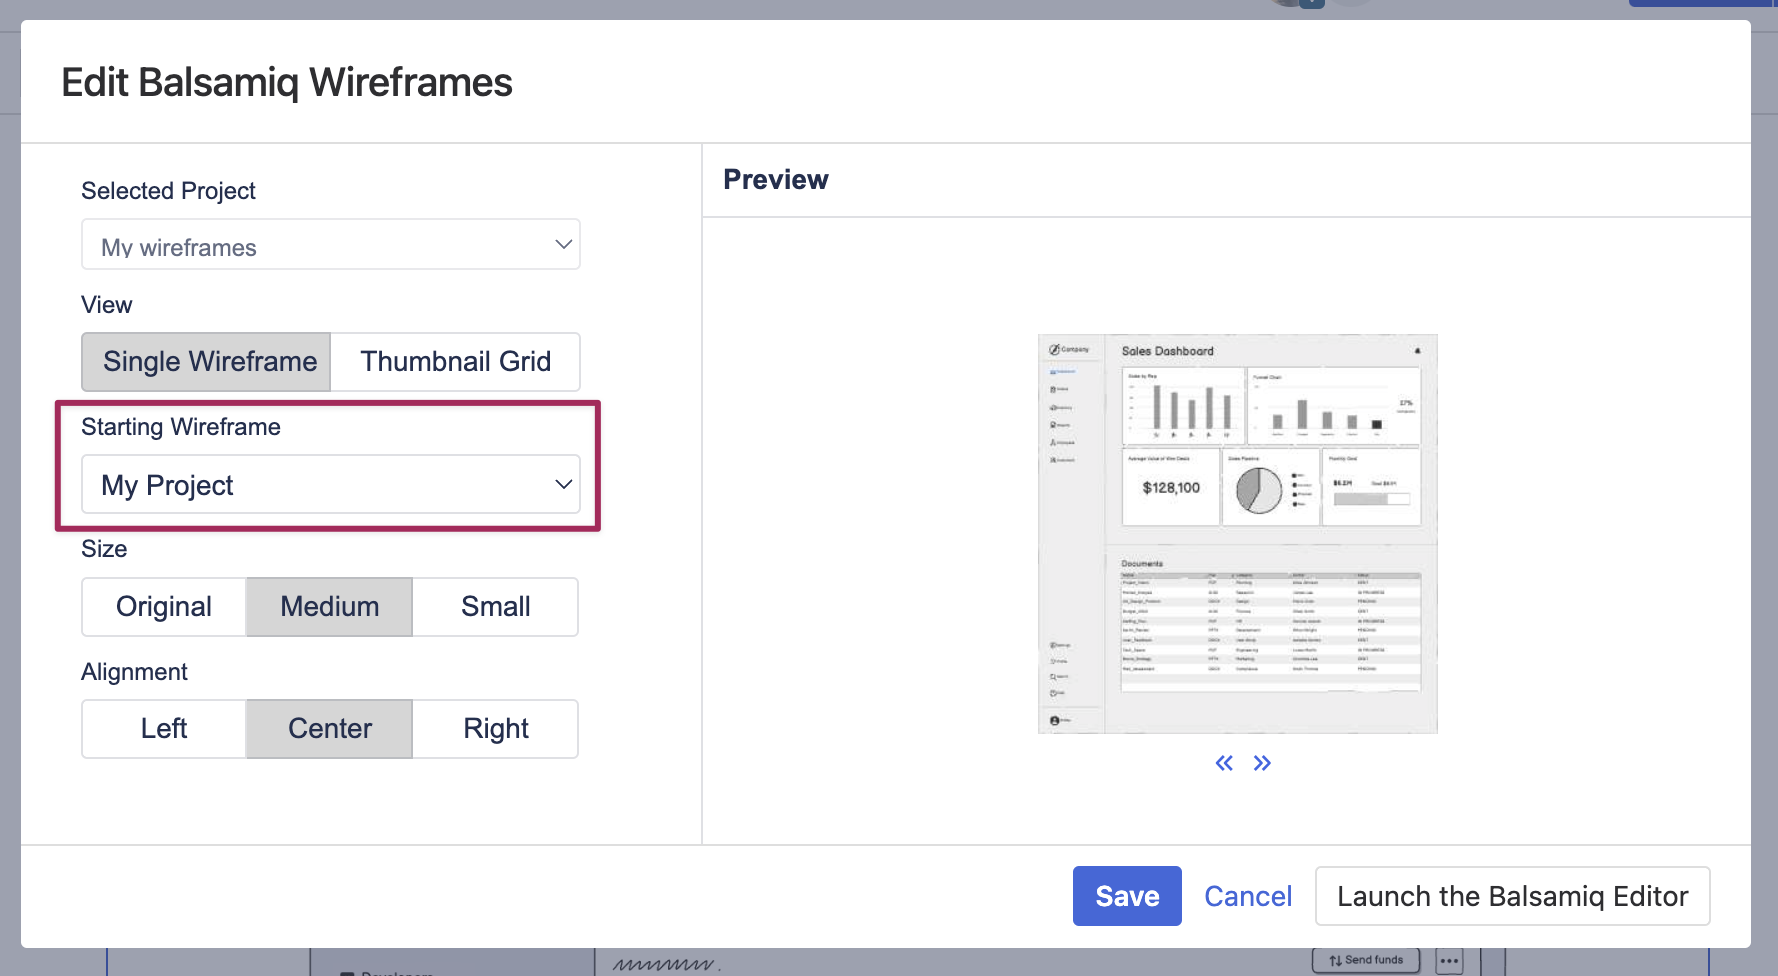Choose Medium size
Screen dimensions: 1778x976
329,607
